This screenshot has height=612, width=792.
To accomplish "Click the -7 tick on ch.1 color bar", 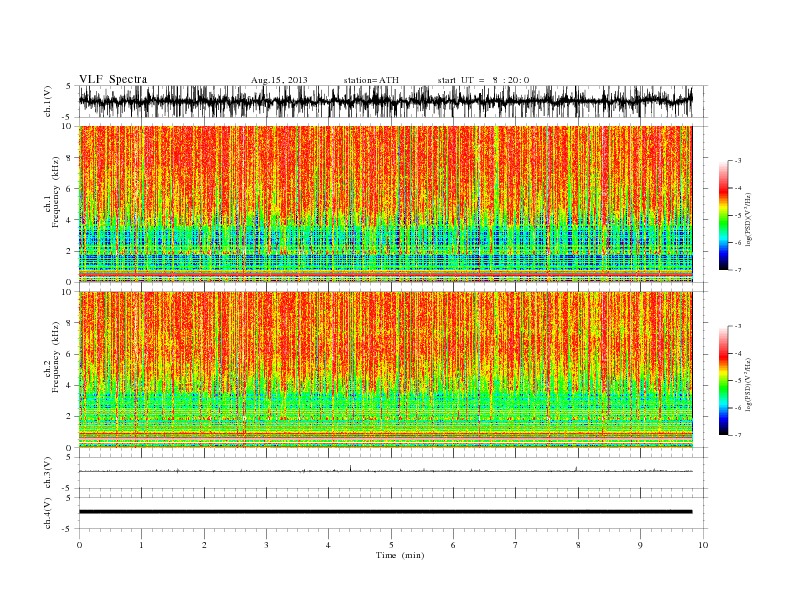I will click(738, 270).
